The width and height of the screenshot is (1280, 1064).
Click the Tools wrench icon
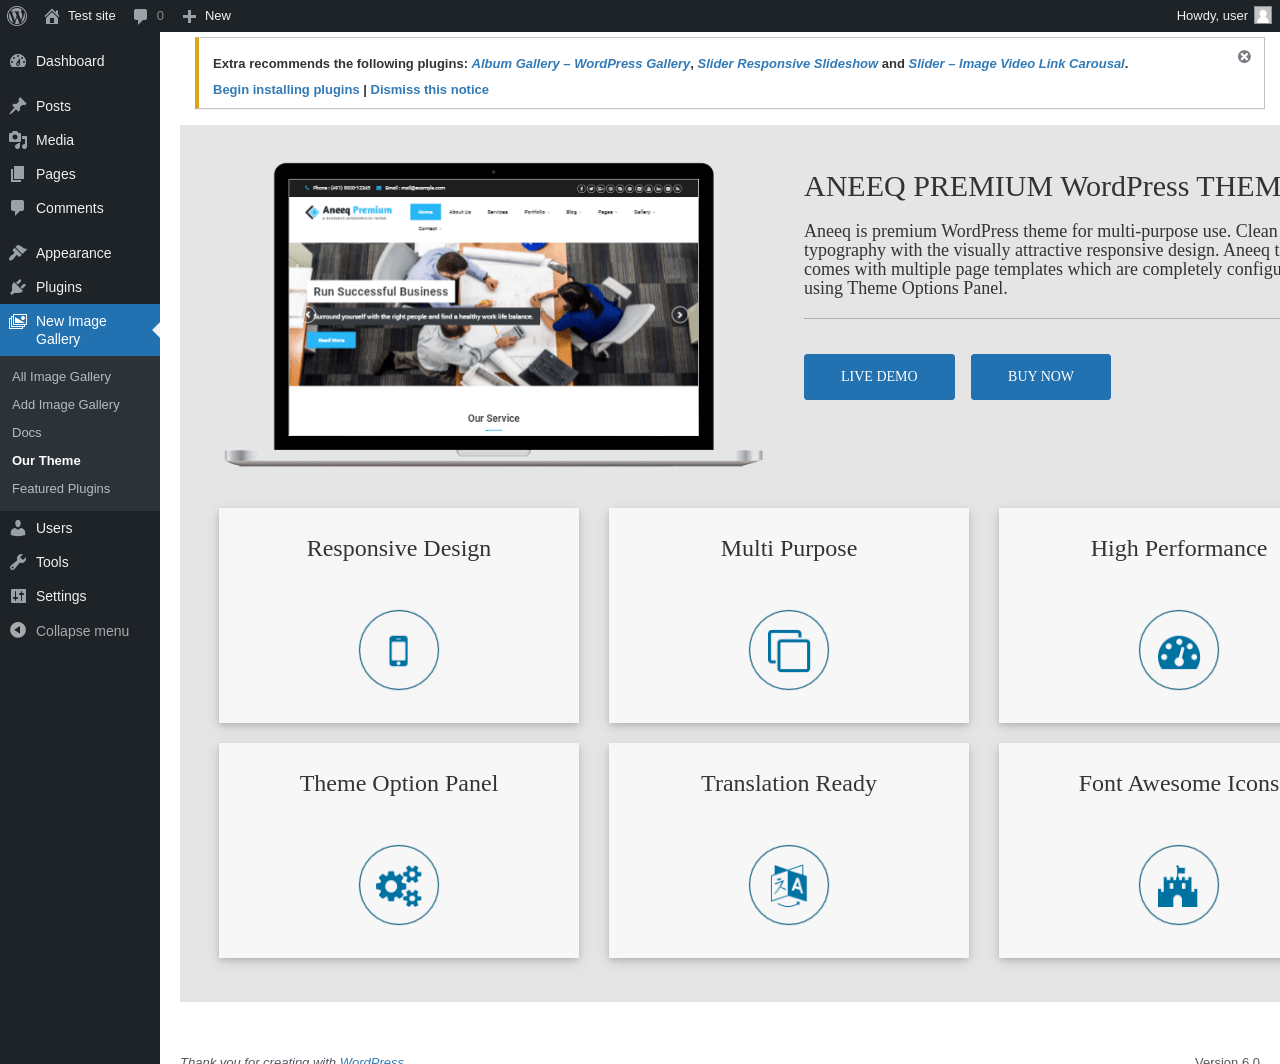(18, 562)
